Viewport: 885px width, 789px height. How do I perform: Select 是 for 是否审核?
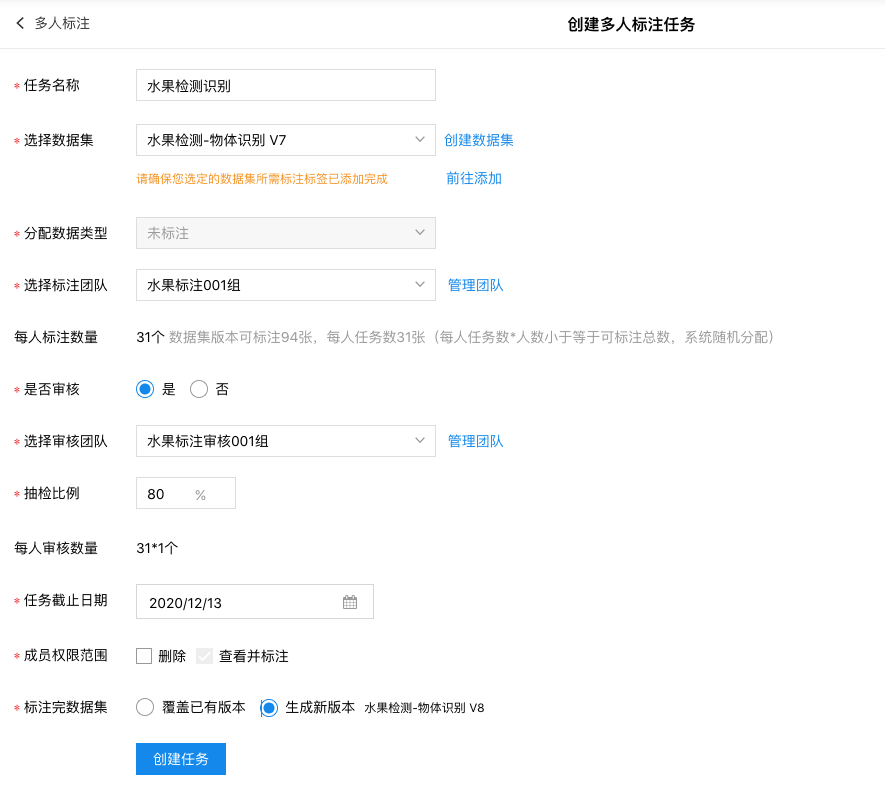(x=145, y=389)
